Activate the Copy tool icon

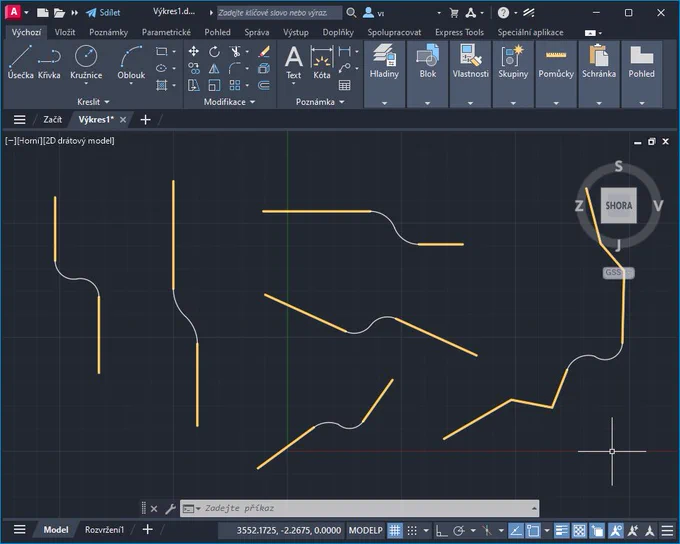click(193, 68)
